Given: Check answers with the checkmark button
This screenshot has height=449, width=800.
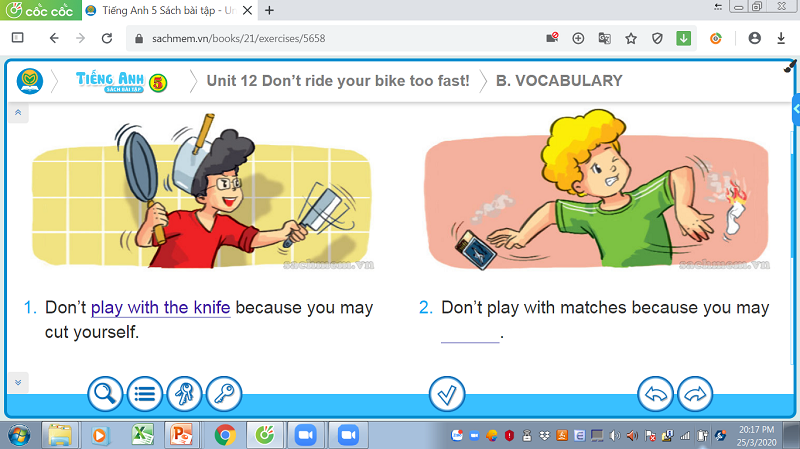Looking at the screenshot, I should [x=447, y=394].
